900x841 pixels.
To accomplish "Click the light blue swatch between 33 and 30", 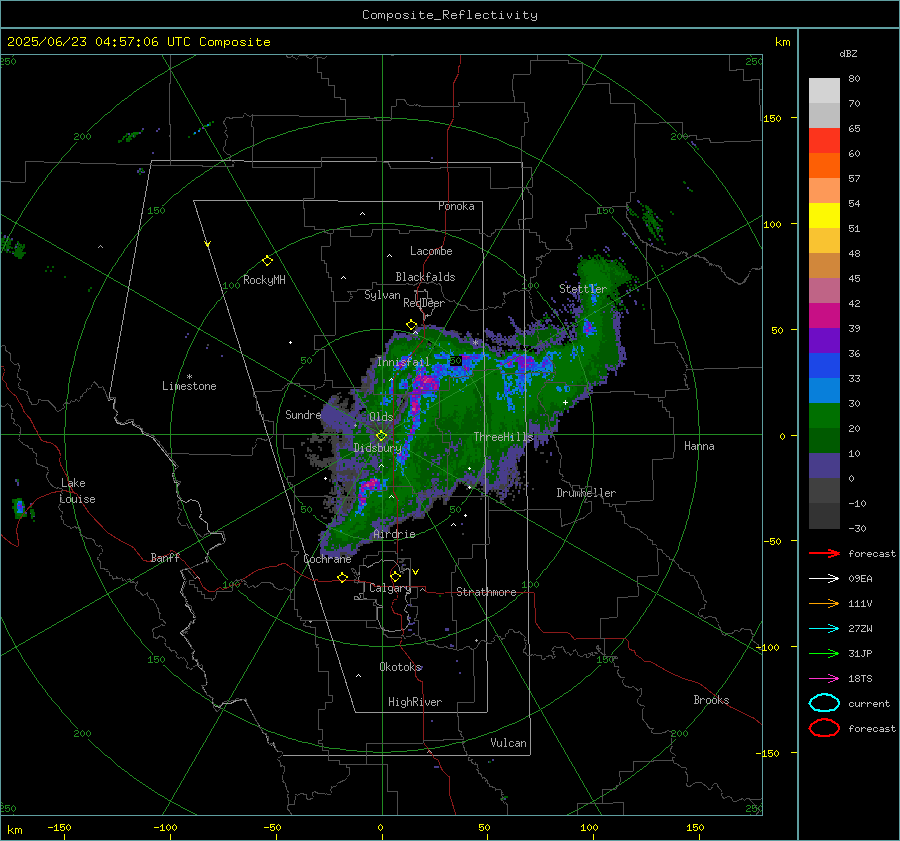I will (824, 390).
